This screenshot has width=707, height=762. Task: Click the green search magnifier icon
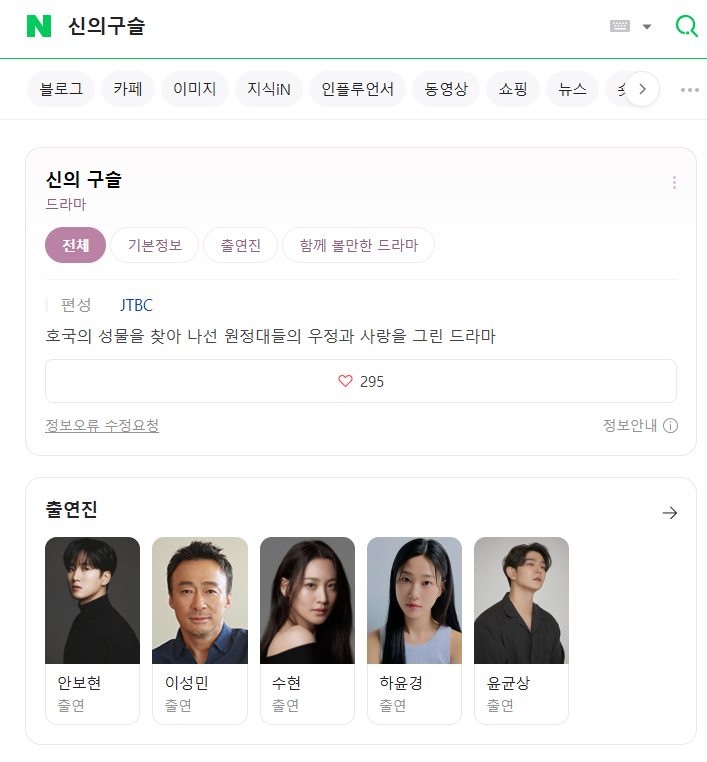click(687, 25)
